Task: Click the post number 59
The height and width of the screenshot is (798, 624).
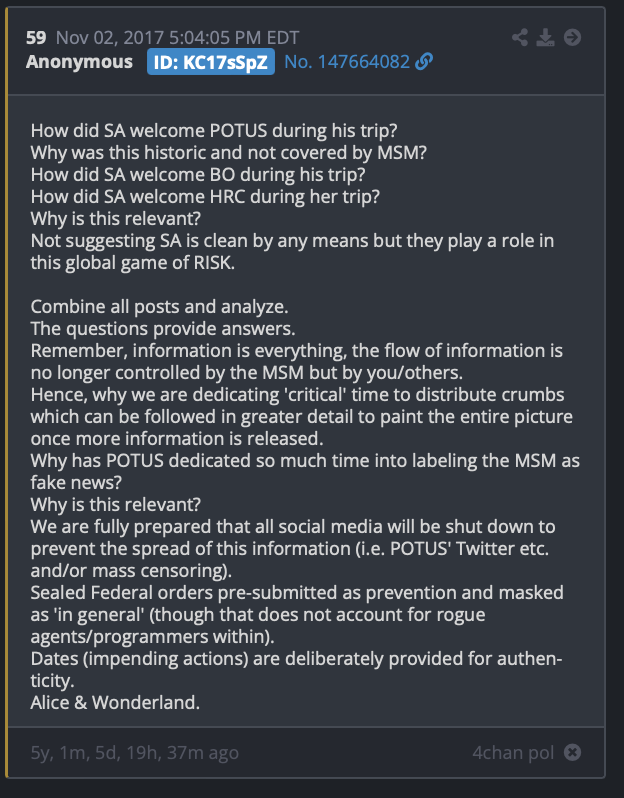Action: [36, 38]
